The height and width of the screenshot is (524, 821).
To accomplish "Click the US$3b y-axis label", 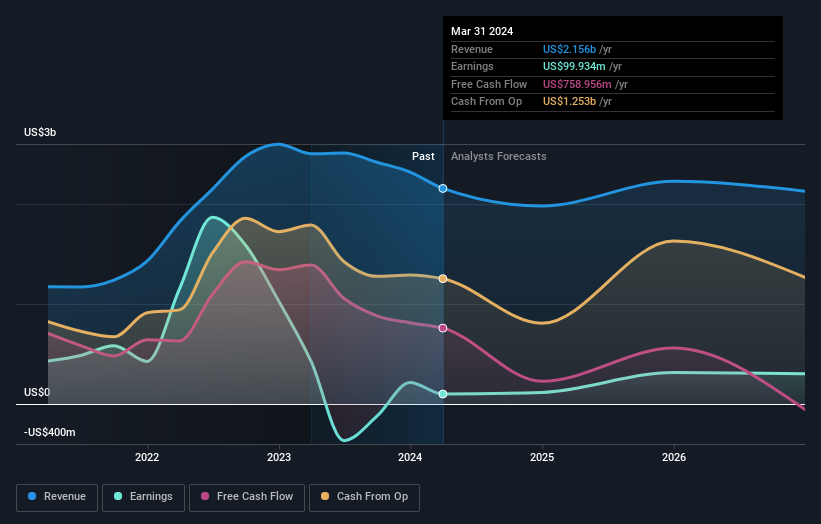I will [40, 132].
